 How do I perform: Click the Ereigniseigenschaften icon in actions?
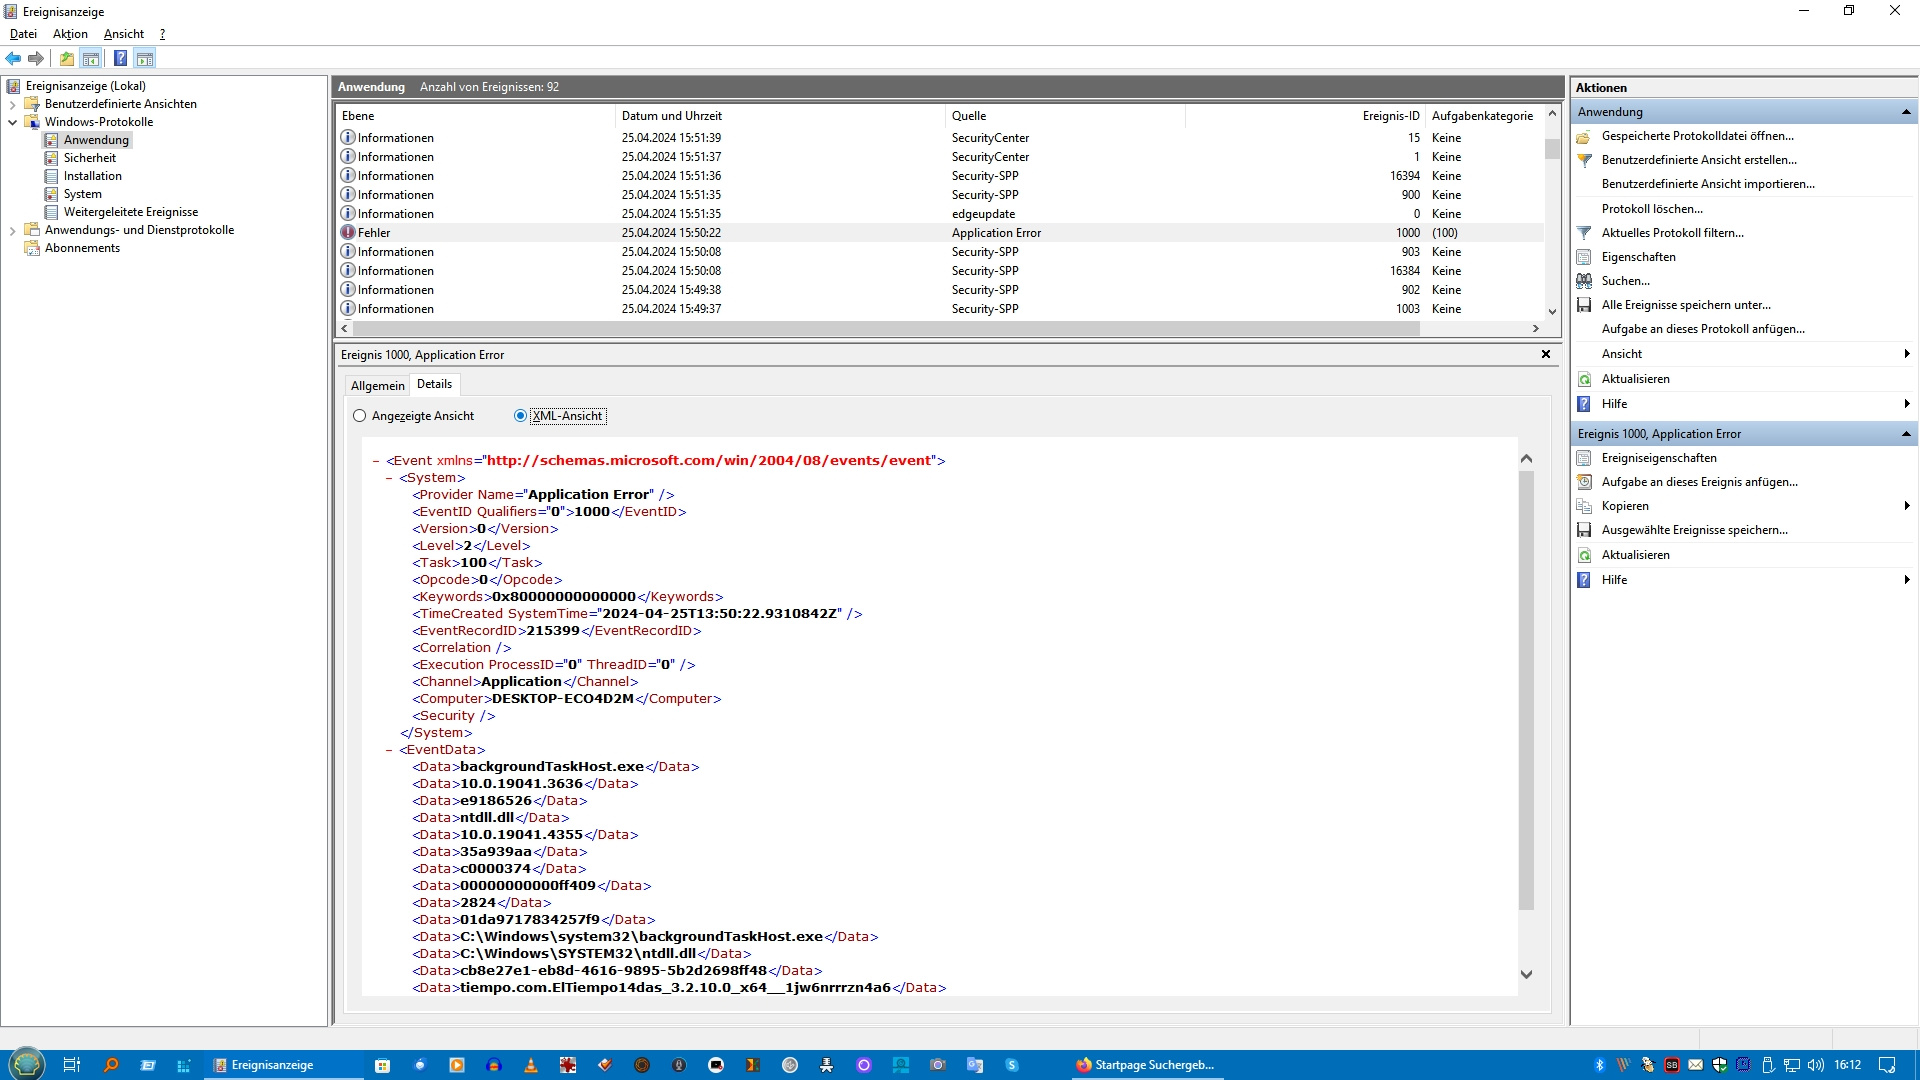(x=1584, y=458)
